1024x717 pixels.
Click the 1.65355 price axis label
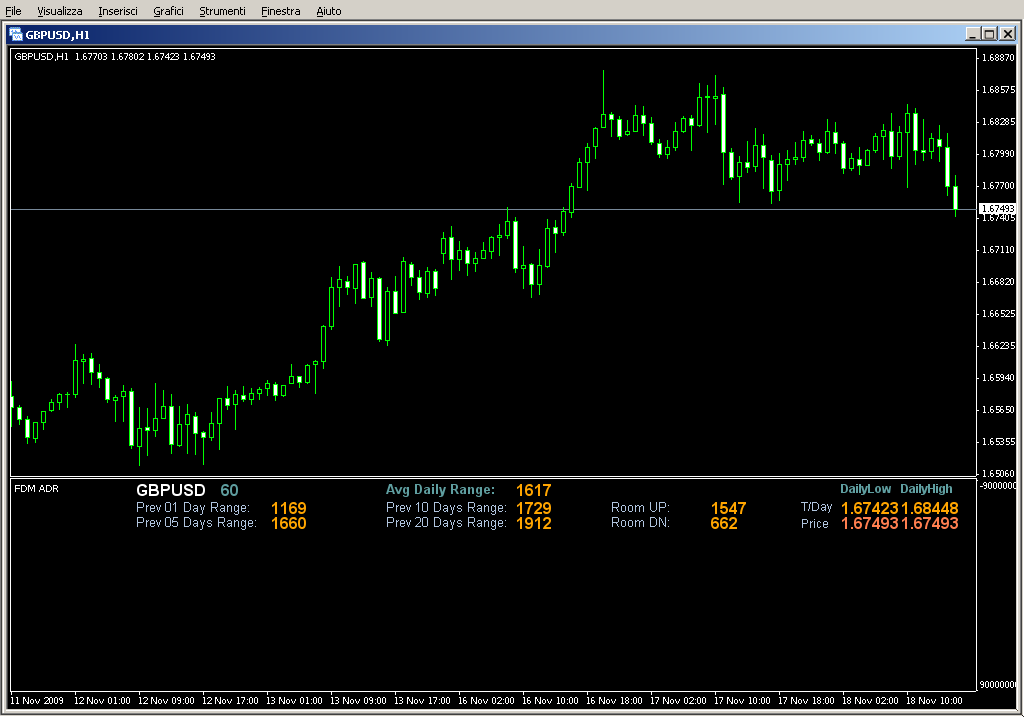tap(999, 441)
